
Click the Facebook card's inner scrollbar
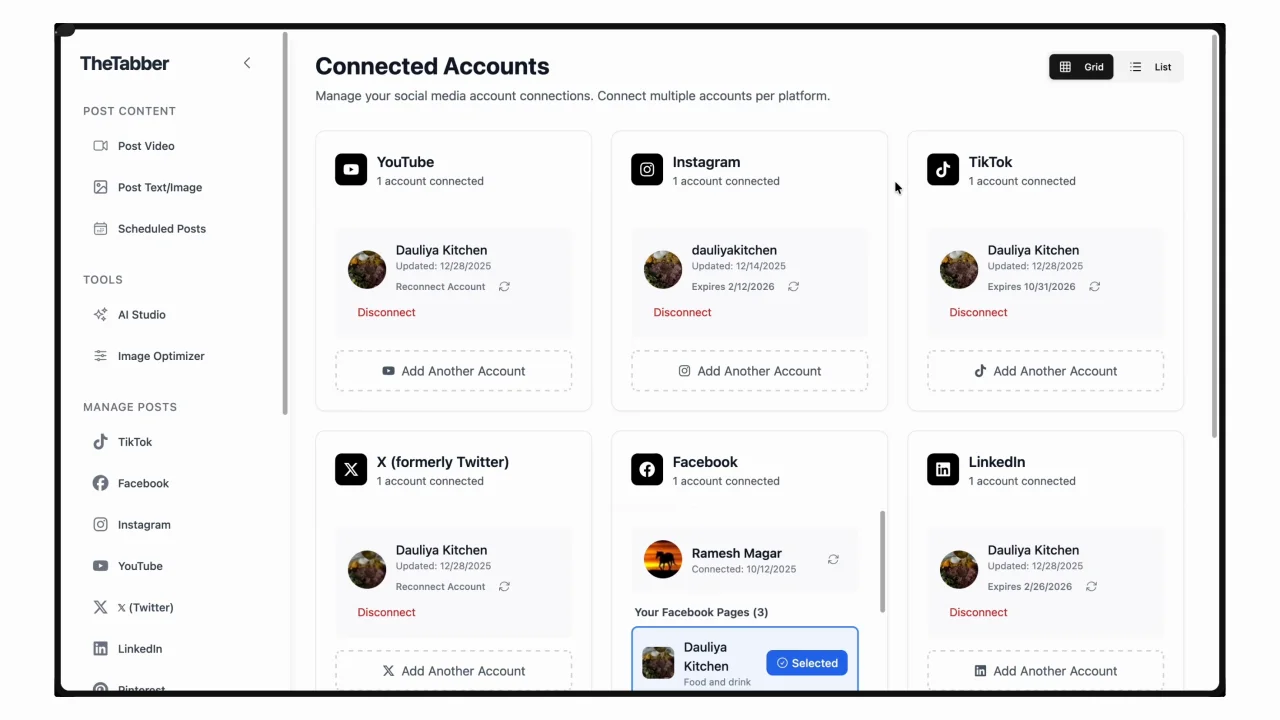point(882,561)
